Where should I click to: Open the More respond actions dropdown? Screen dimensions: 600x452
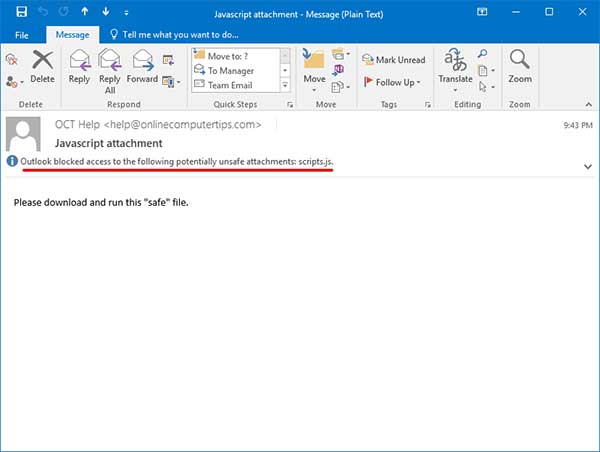coord(171,82)
